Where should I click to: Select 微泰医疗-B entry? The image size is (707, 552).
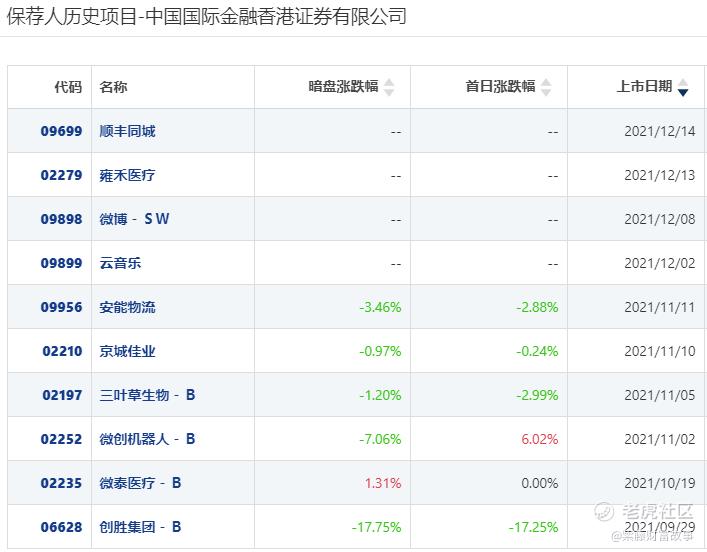[x=140, y=483]
